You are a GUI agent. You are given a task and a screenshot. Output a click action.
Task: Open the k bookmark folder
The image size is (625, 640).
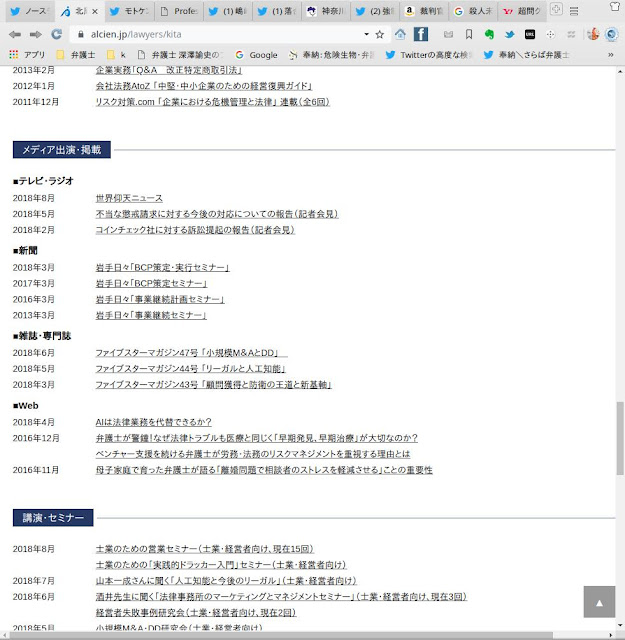pos(116,55)
